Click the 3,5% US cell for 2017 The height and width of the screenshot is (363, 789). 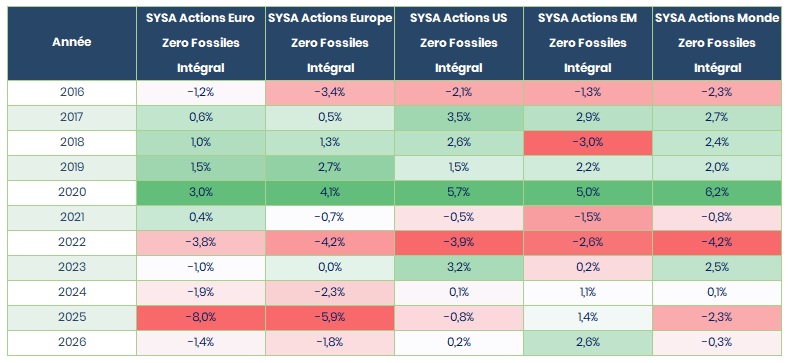click(459, 117)
